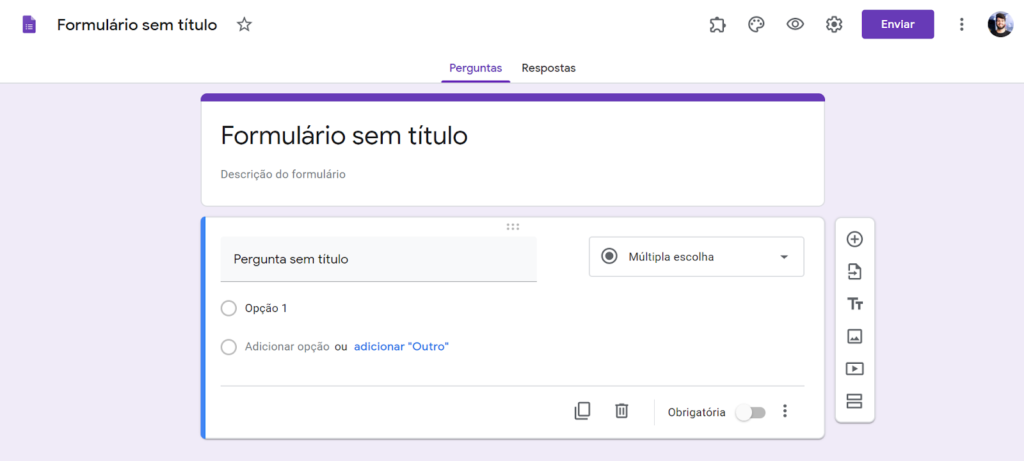Add a title and description section
Image resolution: width=1024 pixels, height=461 pixels.
click(x=854, y=304)
